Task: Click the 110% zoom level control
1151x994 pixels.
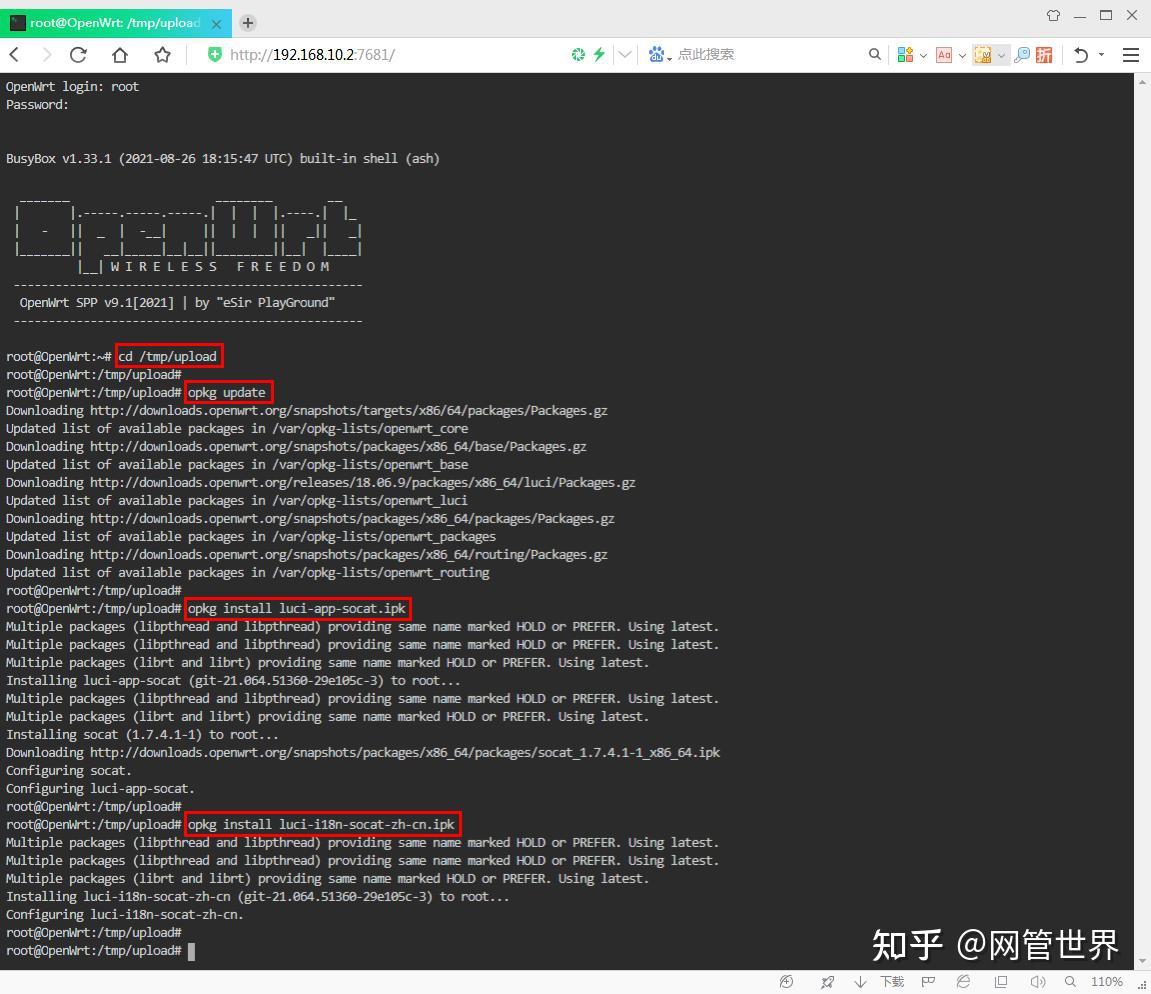Action: [1106, 982]
